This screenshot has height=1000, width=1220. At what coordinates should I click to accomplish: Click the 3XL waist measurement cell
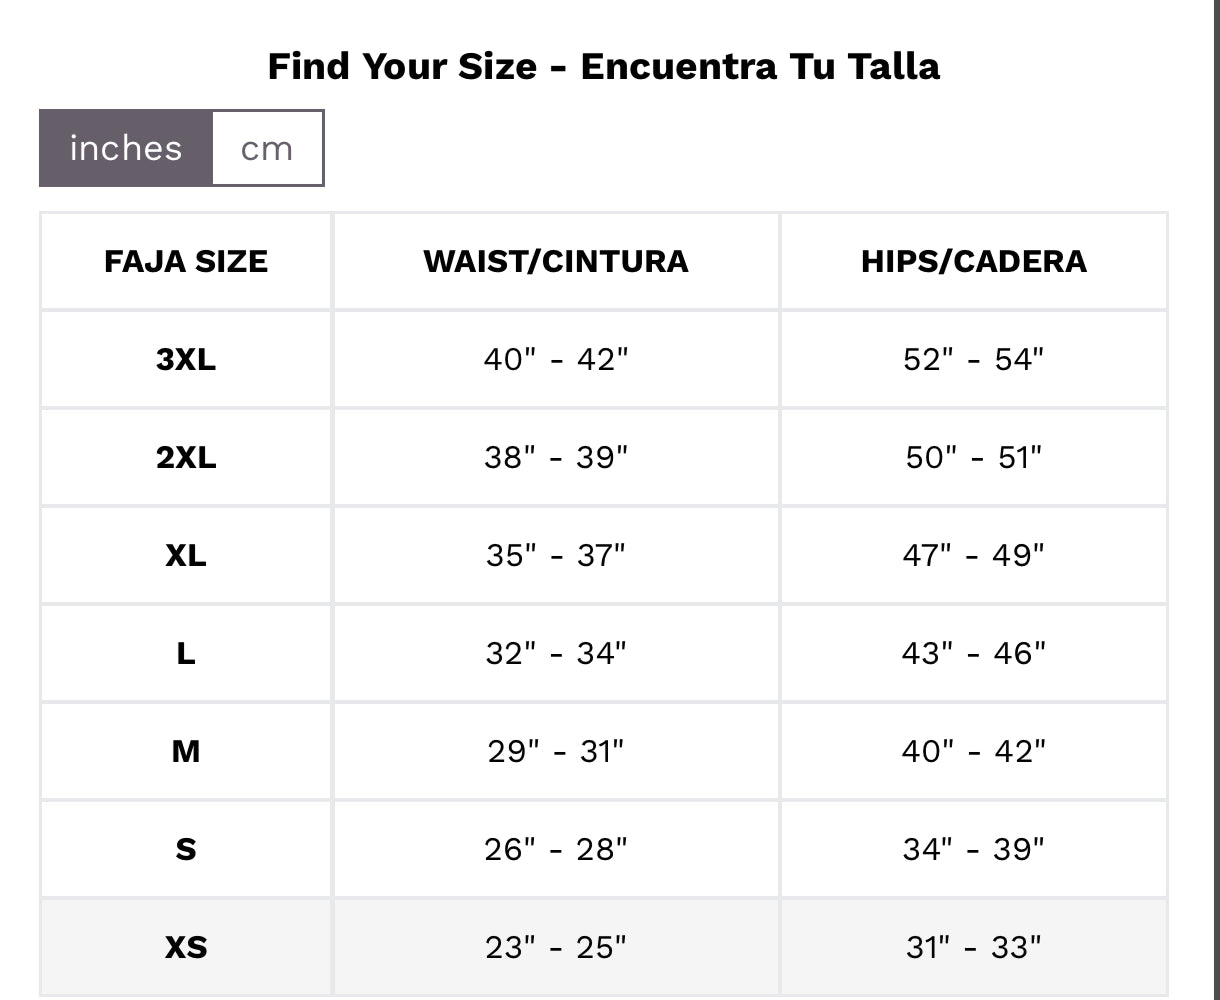[556, 359]
